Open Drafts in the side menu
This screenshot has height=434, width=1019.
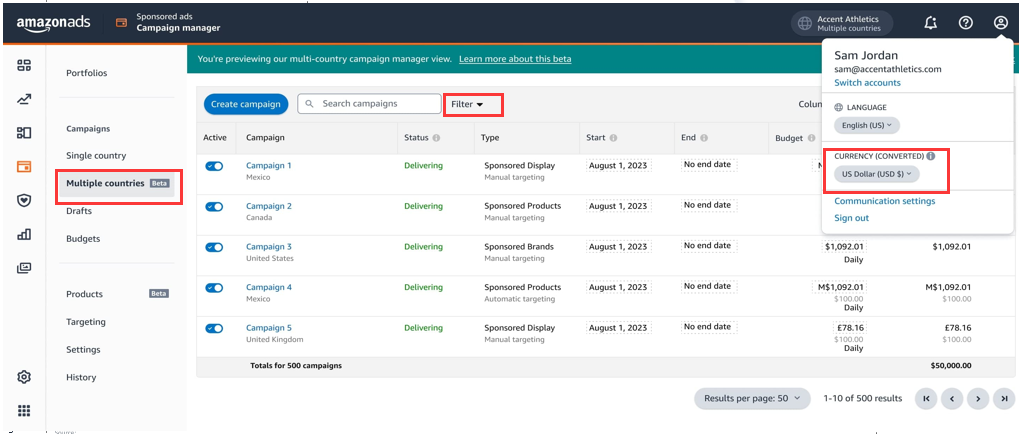coord(79,211)
